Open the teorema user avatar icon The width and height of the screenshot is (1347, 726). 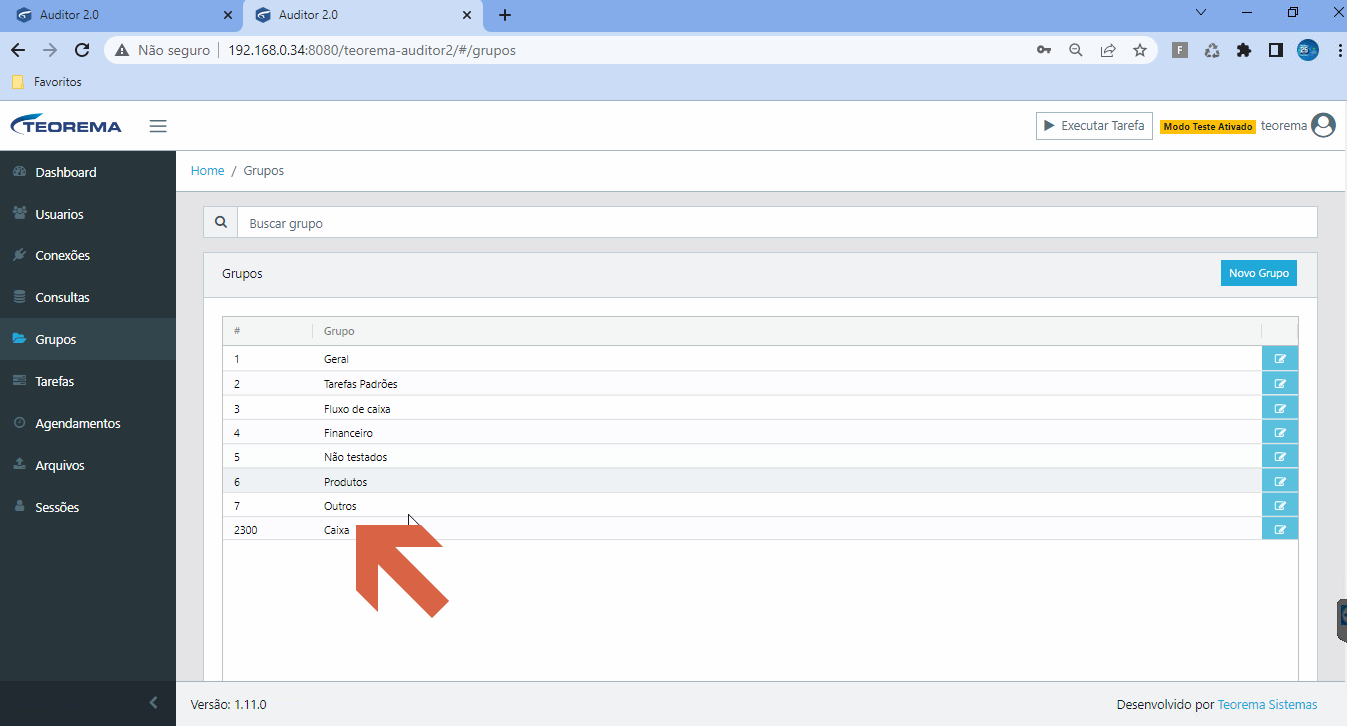[1323, 126]
